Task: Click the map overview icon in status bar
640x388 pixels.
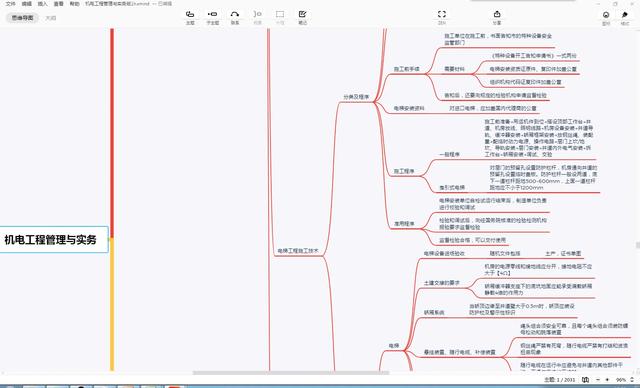Action: 585,379
